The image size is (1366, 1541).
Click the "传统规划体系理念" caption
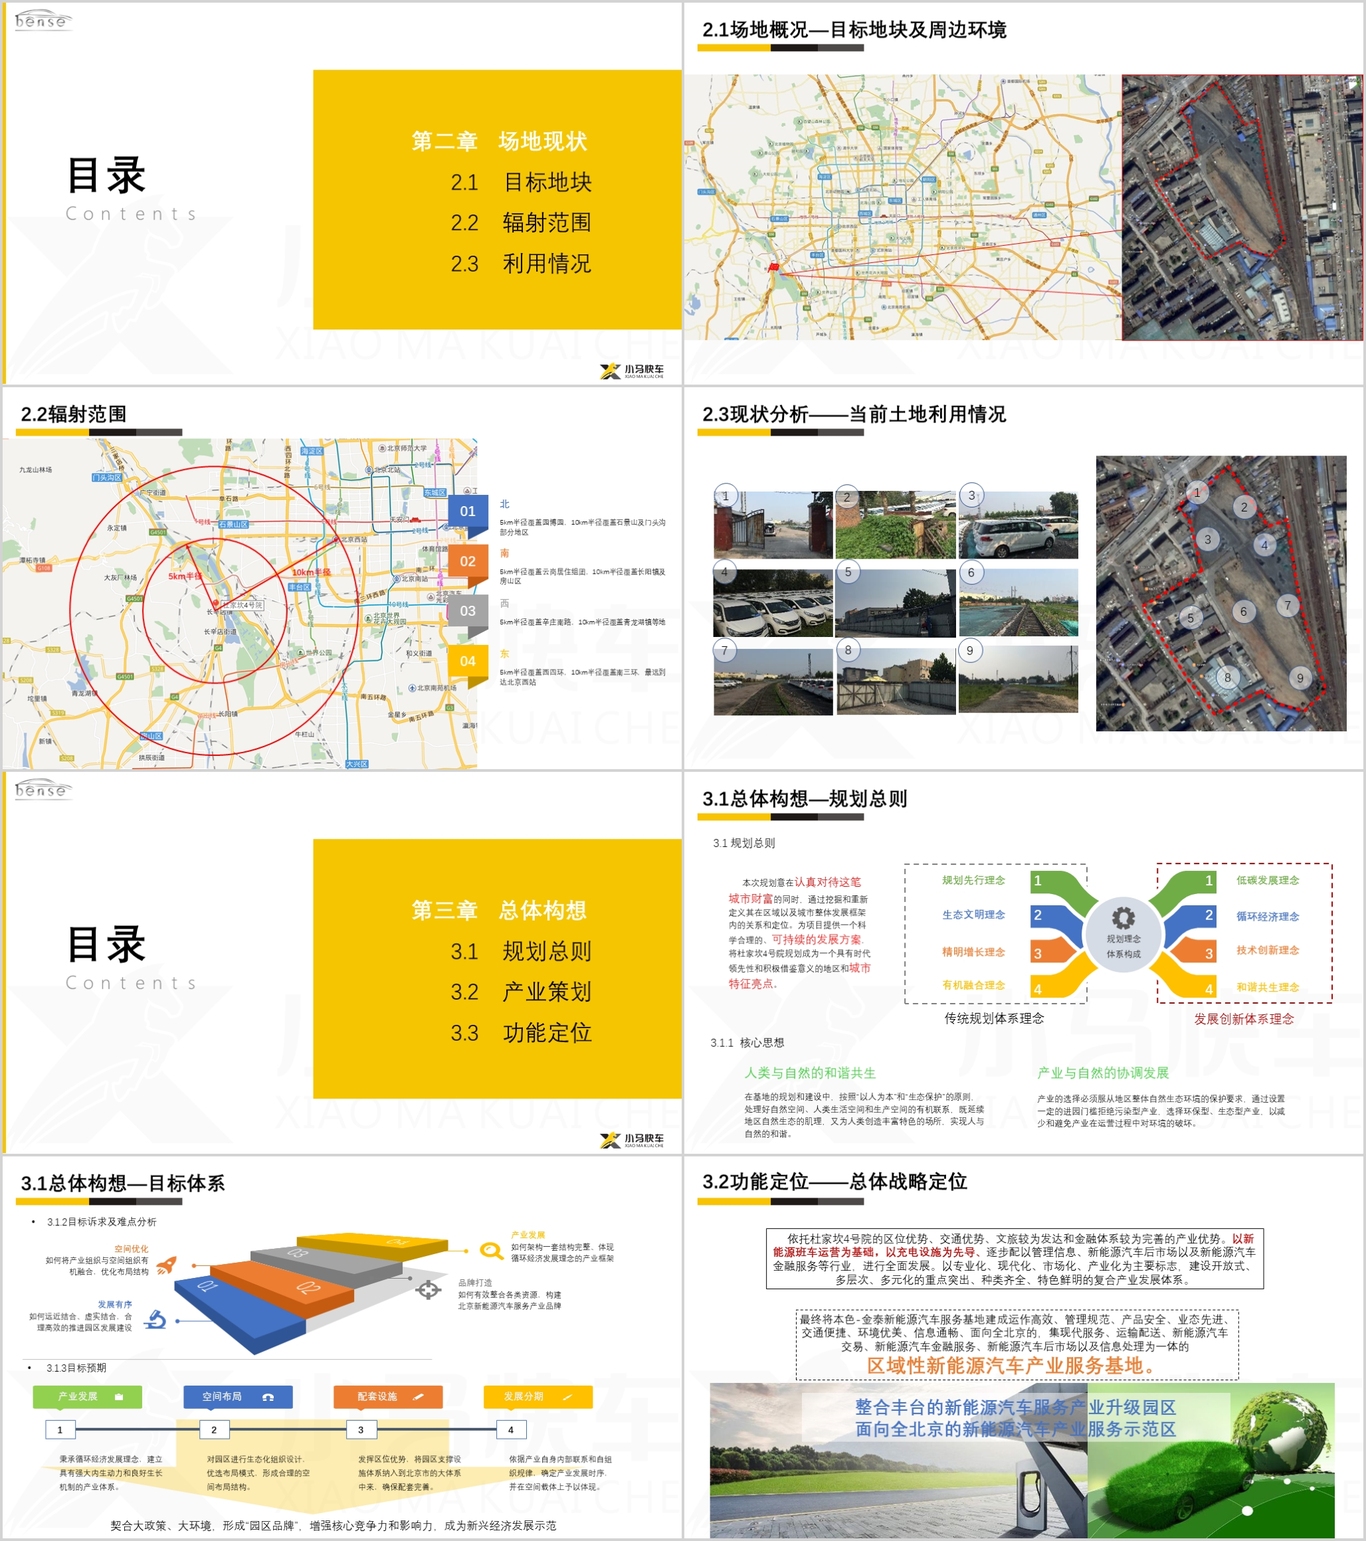click(994, 1018)
